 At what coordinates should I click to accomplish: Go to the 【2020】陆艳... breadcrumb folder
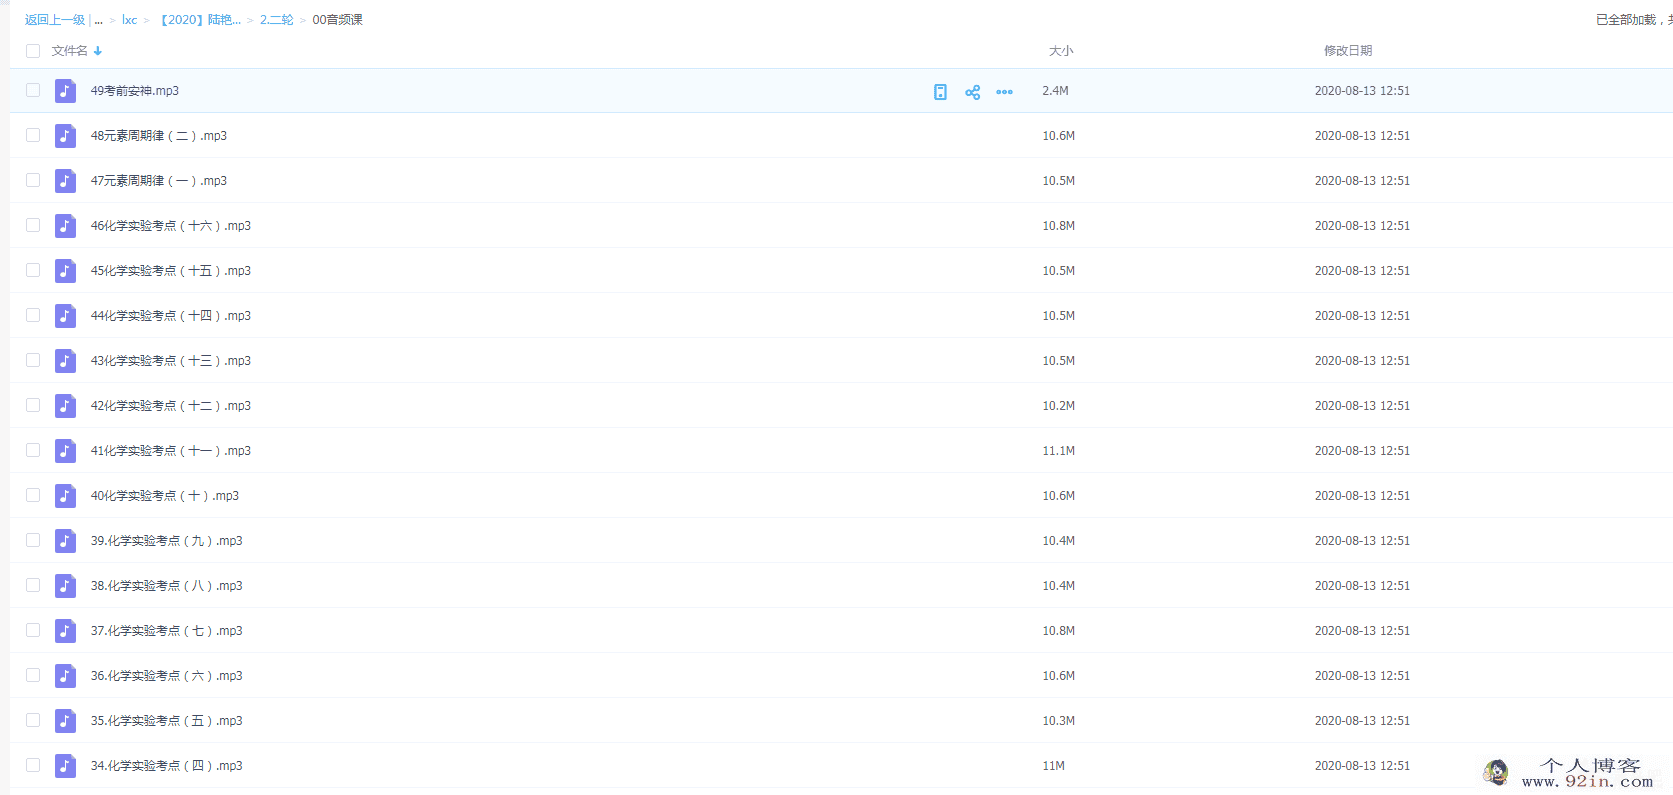point(199,20)
